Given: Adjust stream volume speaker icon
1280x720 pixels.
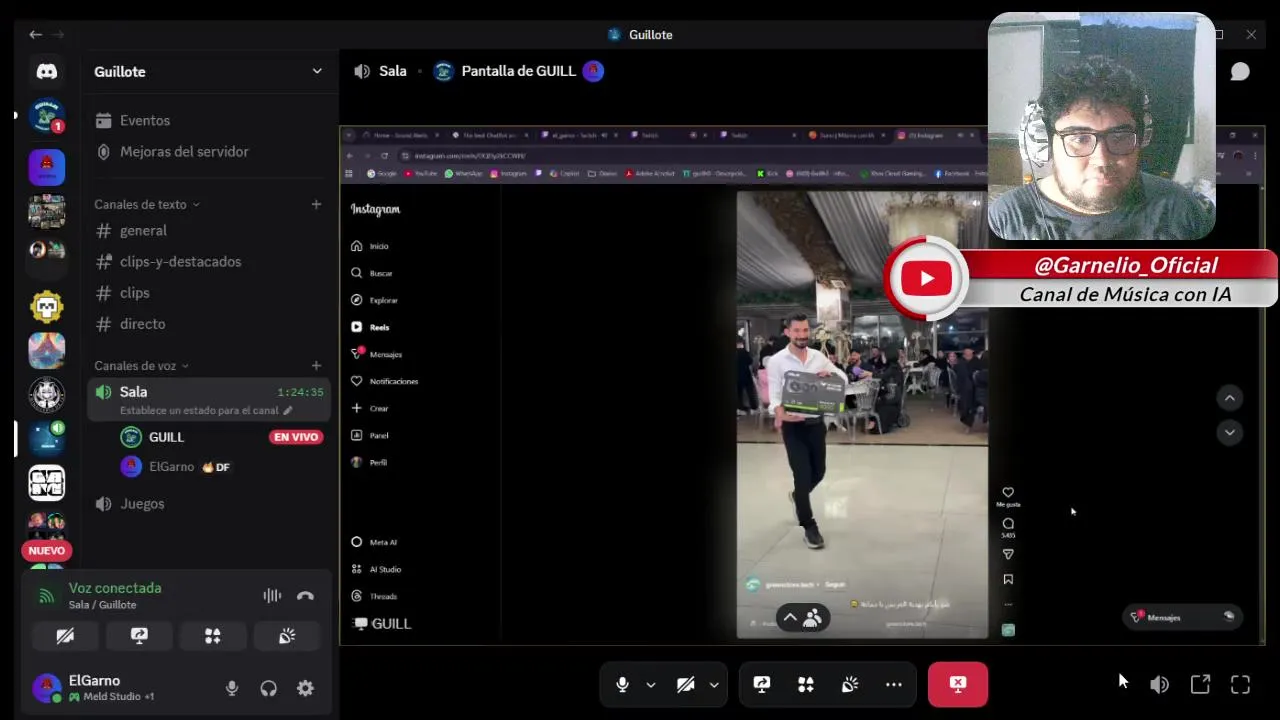Looking at the screenshot, I should tap(1159, 685).
